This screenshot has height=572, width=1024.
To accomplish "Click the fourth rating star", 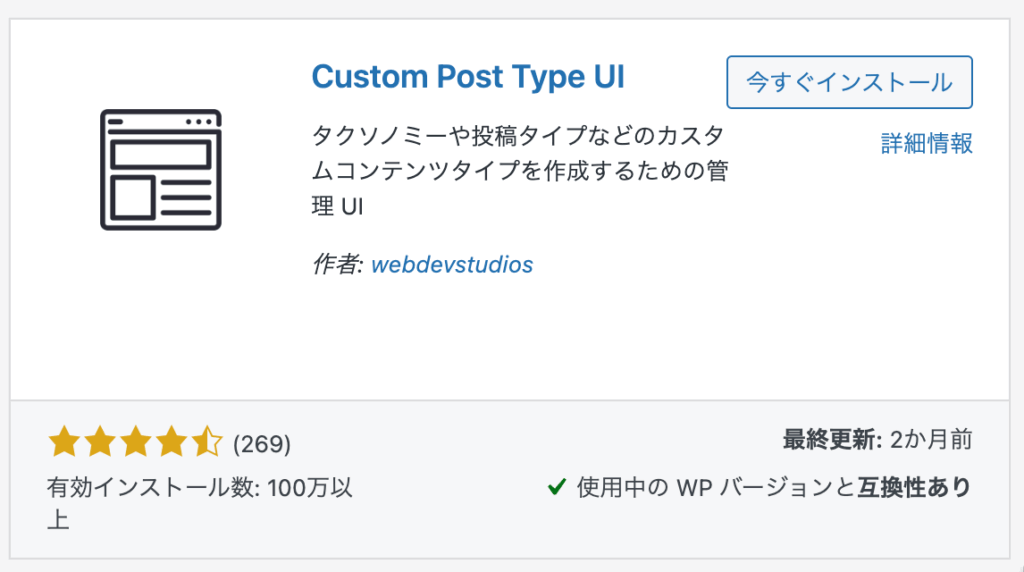I will tap(170, 441).
